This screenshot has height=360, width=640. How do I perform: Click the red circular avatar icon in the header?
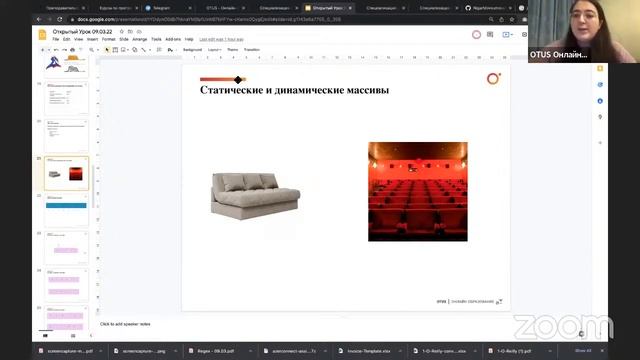click(x=476, y=35)
